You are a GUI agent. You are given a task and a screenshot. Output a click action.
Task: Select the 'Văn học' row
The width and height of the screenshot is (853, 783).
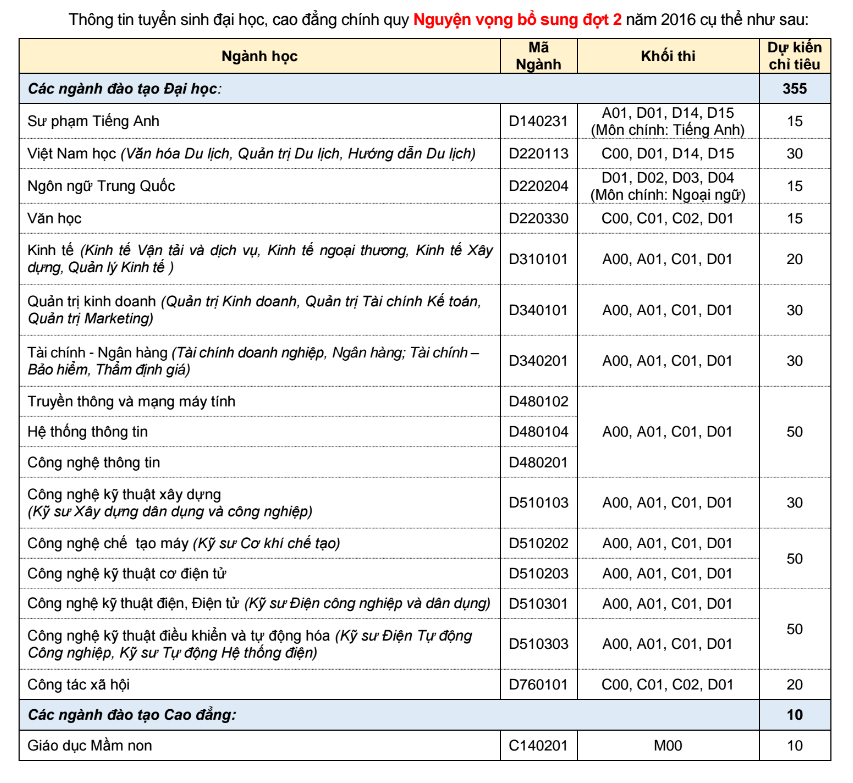425,219
